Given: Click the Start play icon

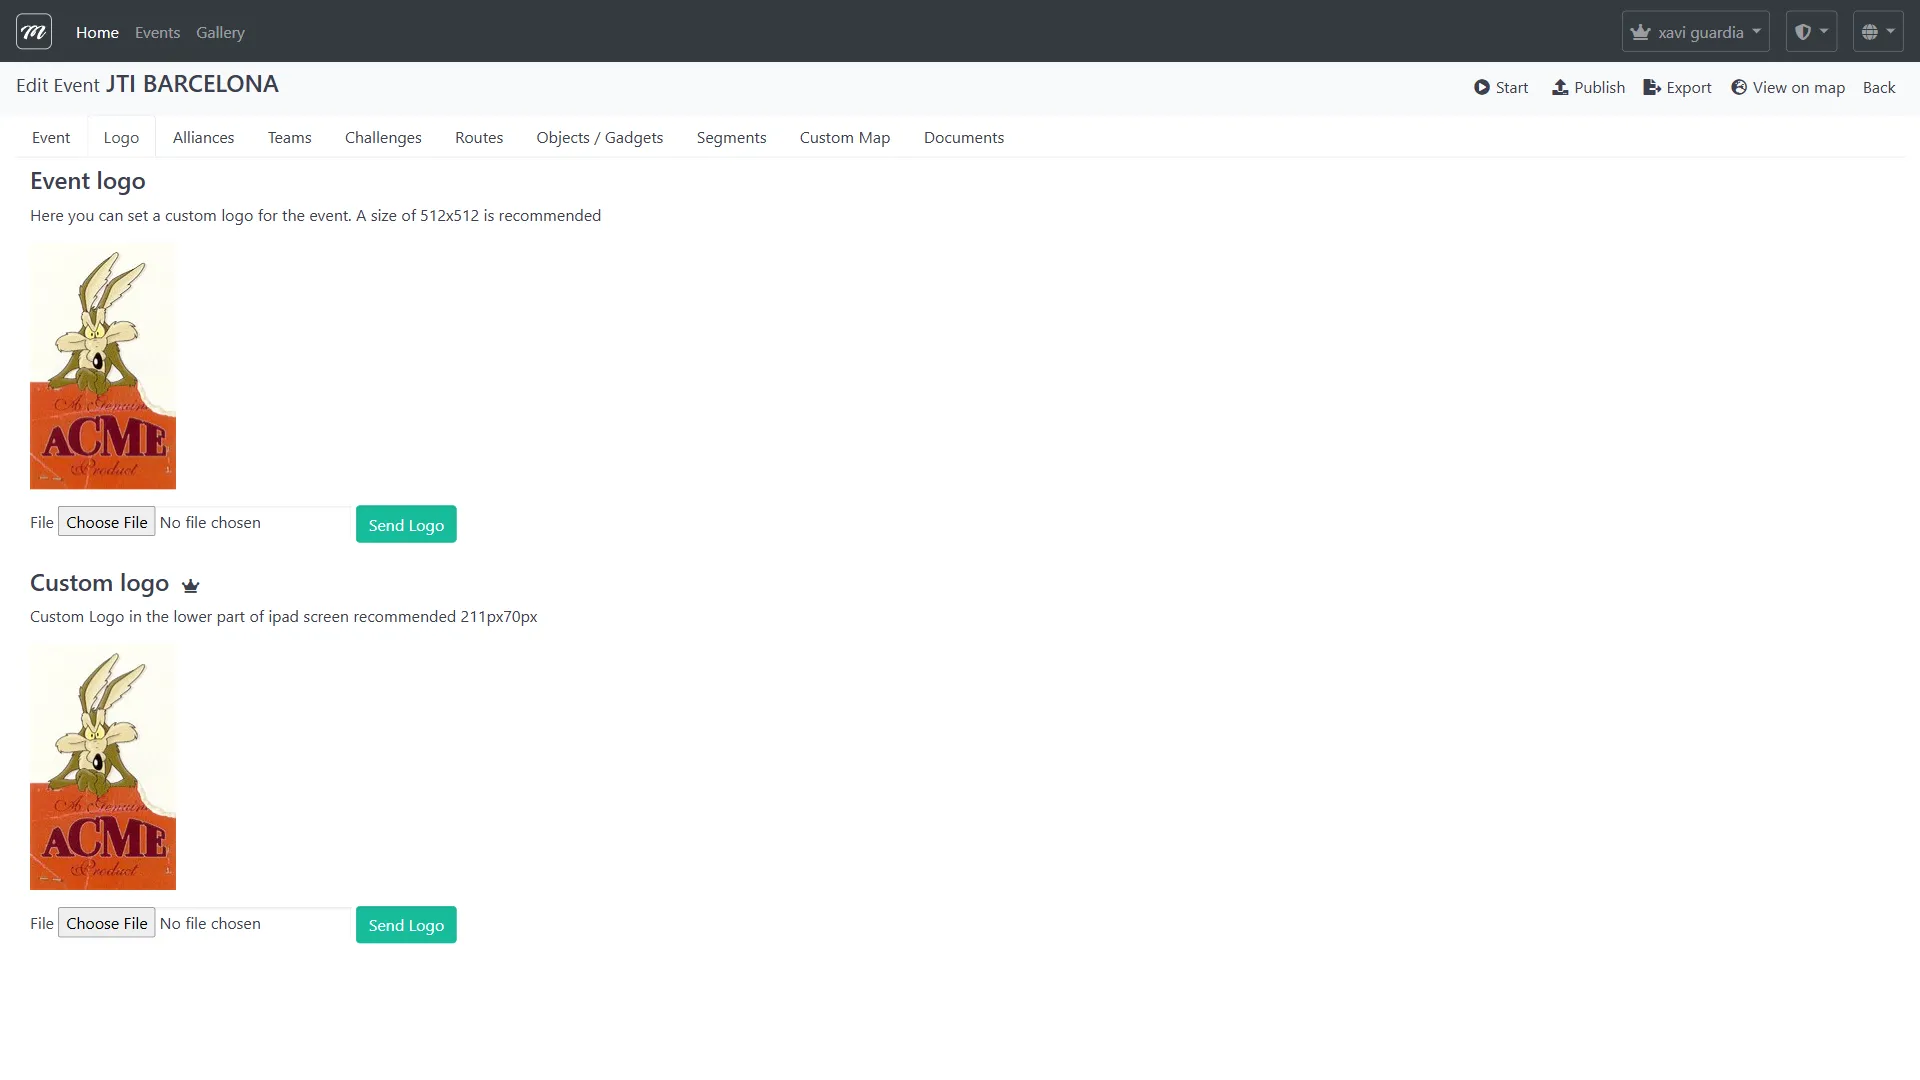Looking at the screenshot, I should (1481, 88).
